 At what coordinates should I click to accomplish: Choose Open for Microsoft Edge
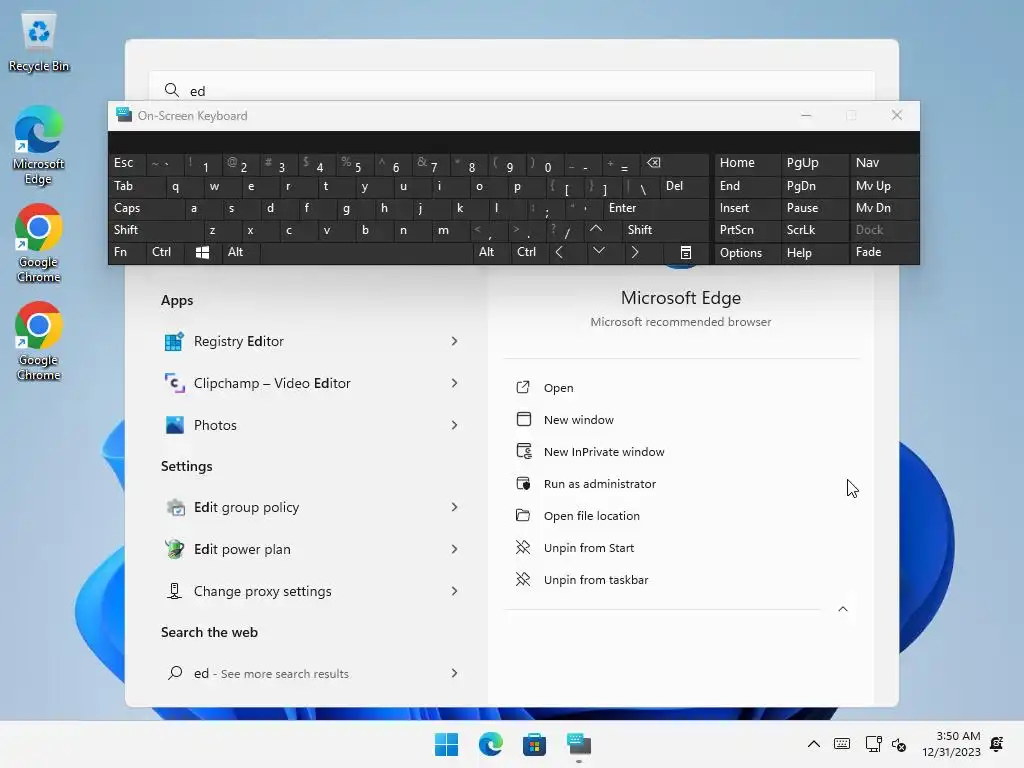click(x=681, y=388)
